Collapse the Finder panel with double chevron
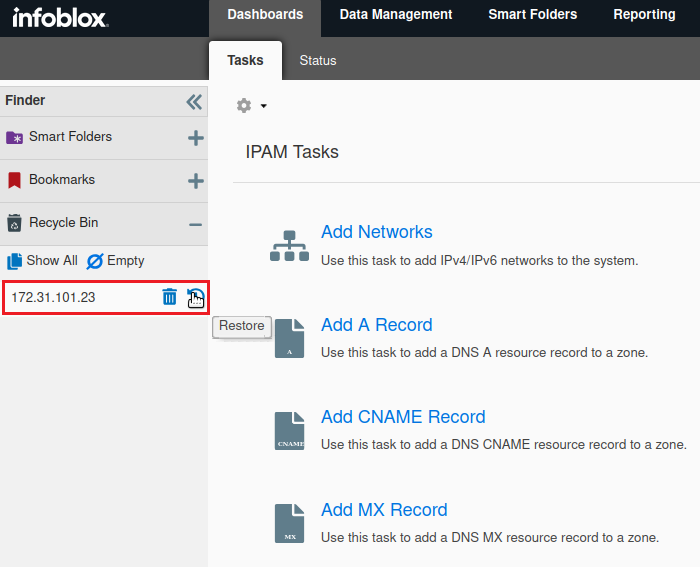The width and height of the screenshot is (700, 567). click(194, 101)
